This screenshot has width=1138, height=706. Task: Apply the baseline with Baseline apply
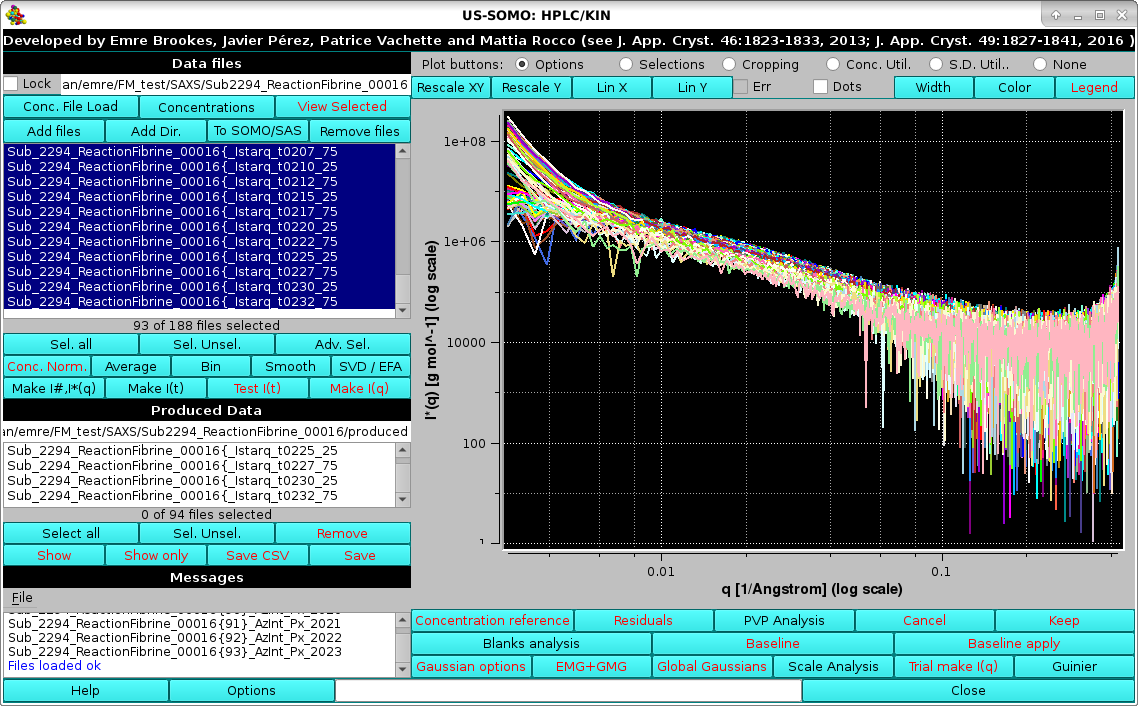click(x=1014, y=643)
